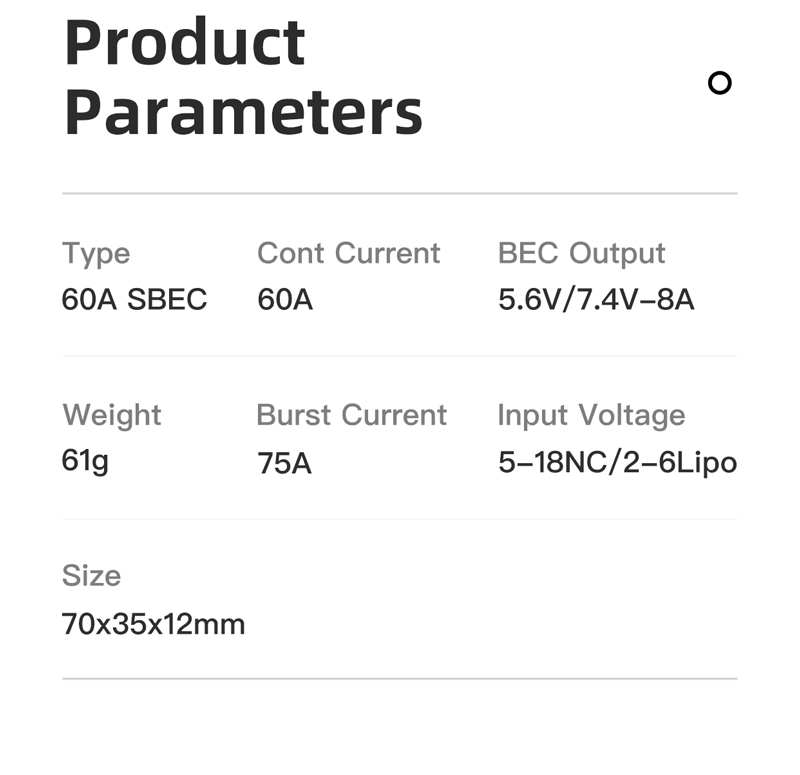
Task: Select the 61g weight value
Action: click(x=85, y=462)
